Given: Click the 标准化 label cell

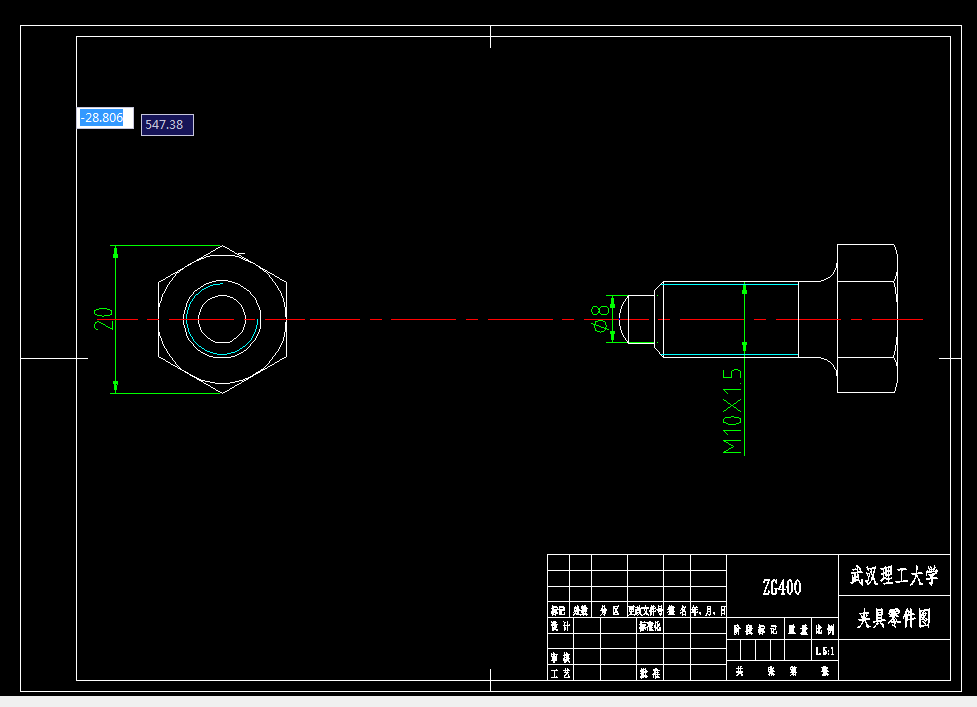Looking at the screenshot, I should [650, 626].
